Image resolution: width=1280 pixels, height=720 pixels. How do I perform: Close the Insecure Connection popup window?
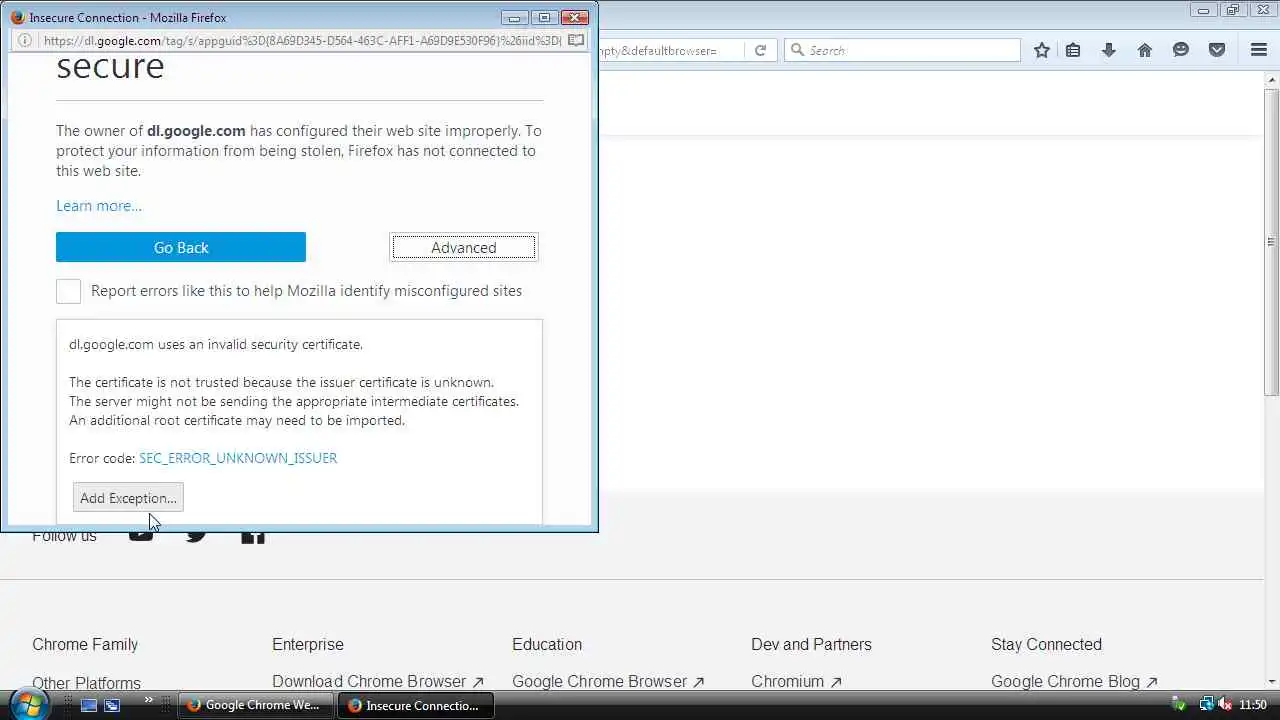click(x=575, y=17)
